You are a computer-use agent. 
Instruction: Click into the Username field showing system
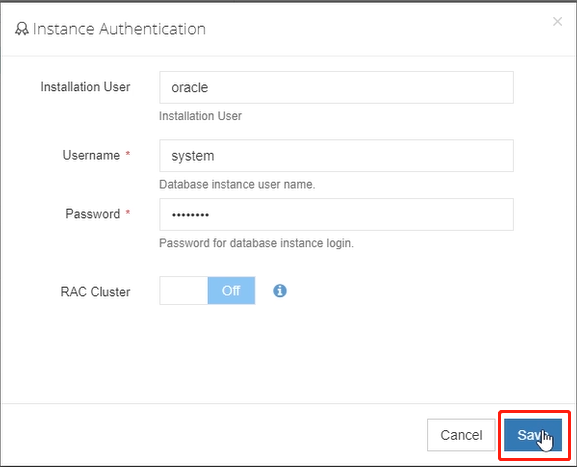tap(336, 156)
